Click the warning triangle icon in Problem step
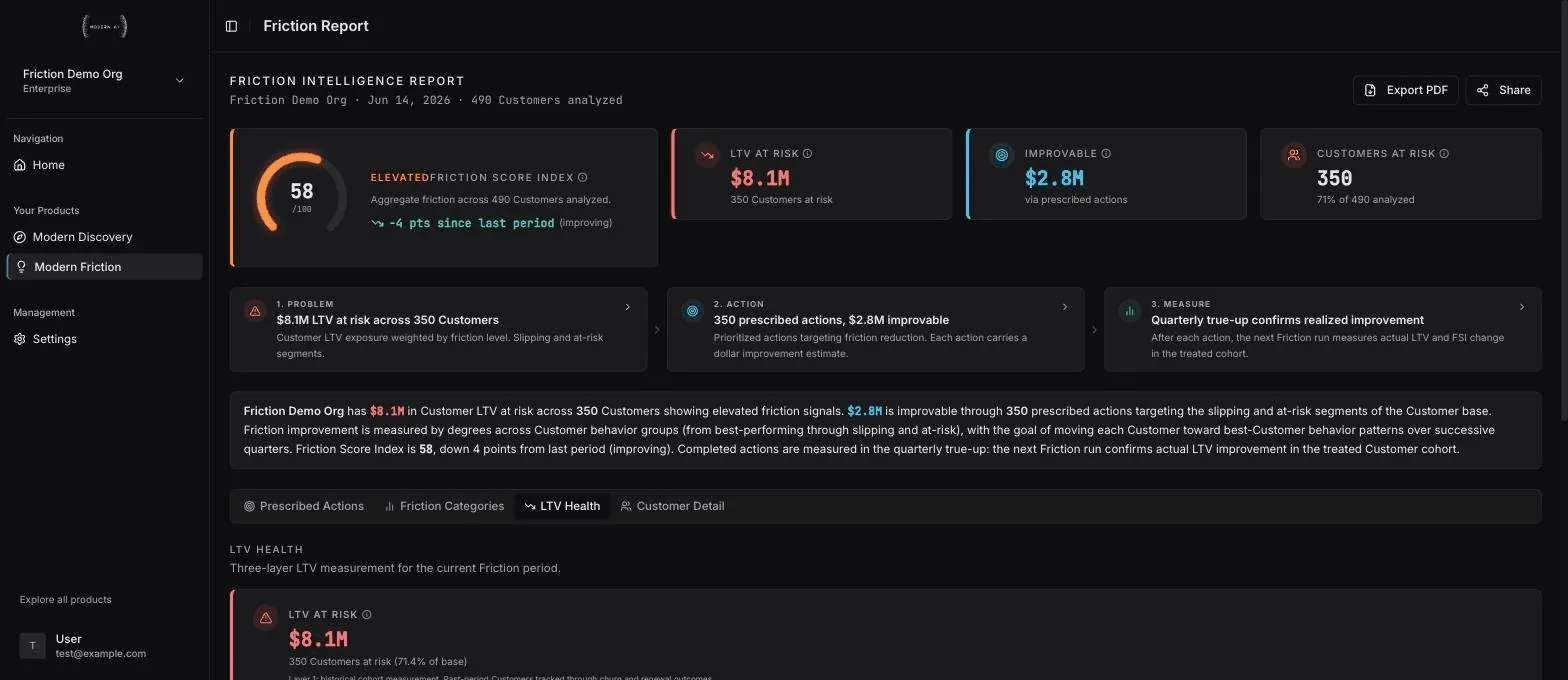 254,311
